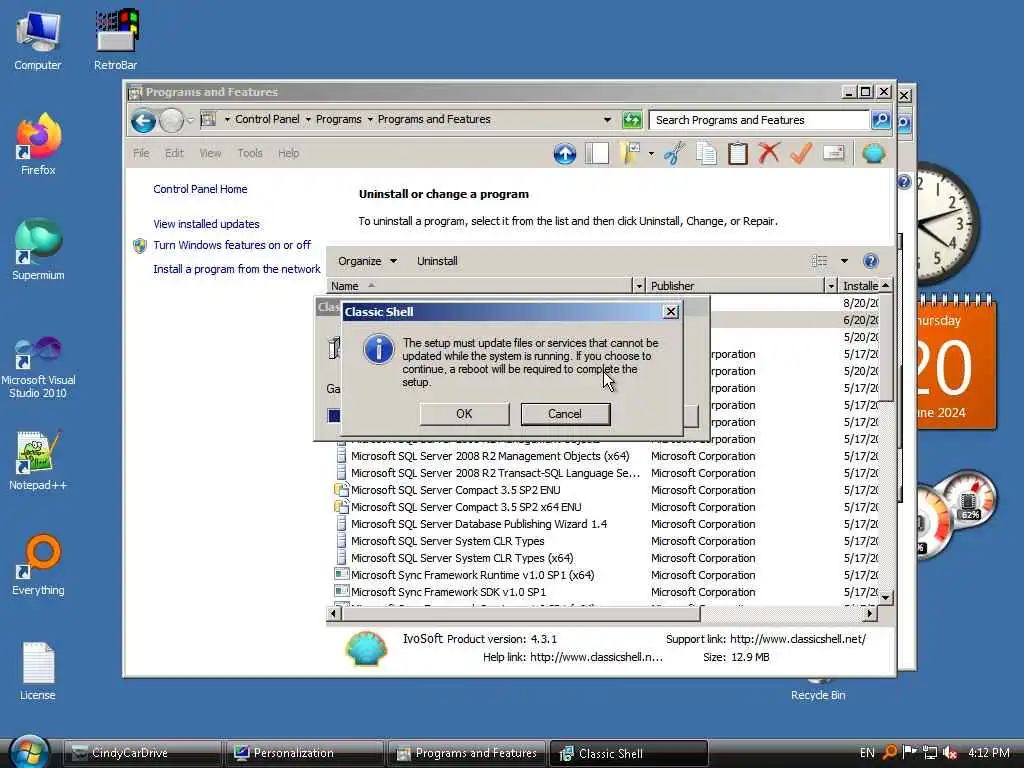The image size is (1024, 768).
Task: Click the Paste clipboard icon
Action: coord(738,153)
